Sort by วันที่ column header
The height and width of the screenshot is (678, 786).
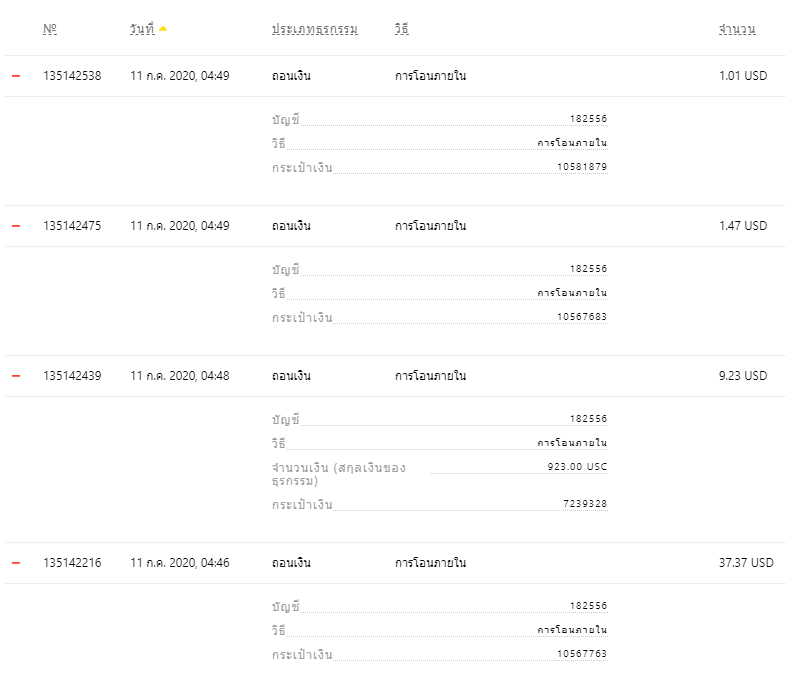[142, 29]
